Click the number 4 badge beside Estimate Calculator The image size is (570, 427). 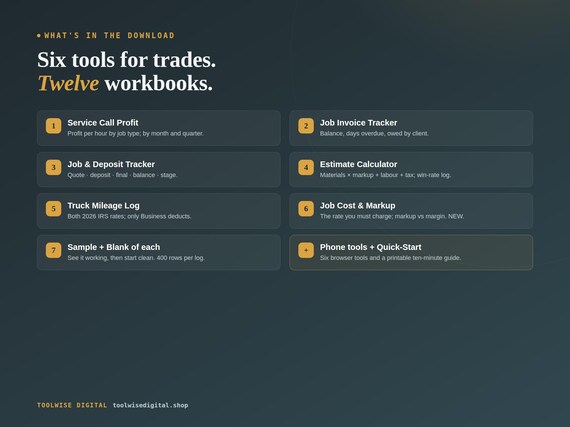[306, 167]
